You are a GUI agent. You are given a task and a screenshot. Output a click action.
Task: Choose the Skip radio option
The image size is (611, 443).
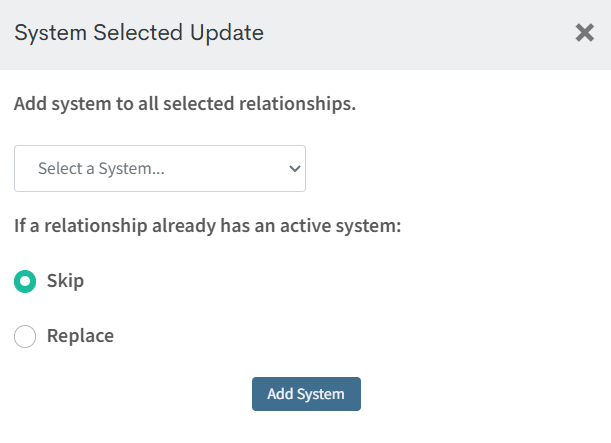[x=25, y=281]
